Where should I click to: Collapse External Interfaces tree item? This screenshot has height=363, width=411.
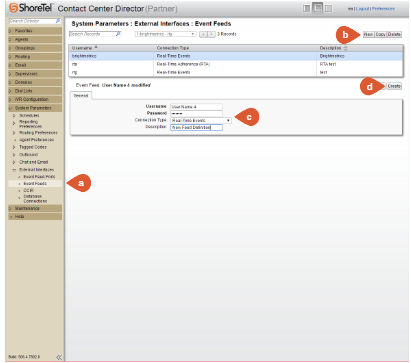(14, 170)
